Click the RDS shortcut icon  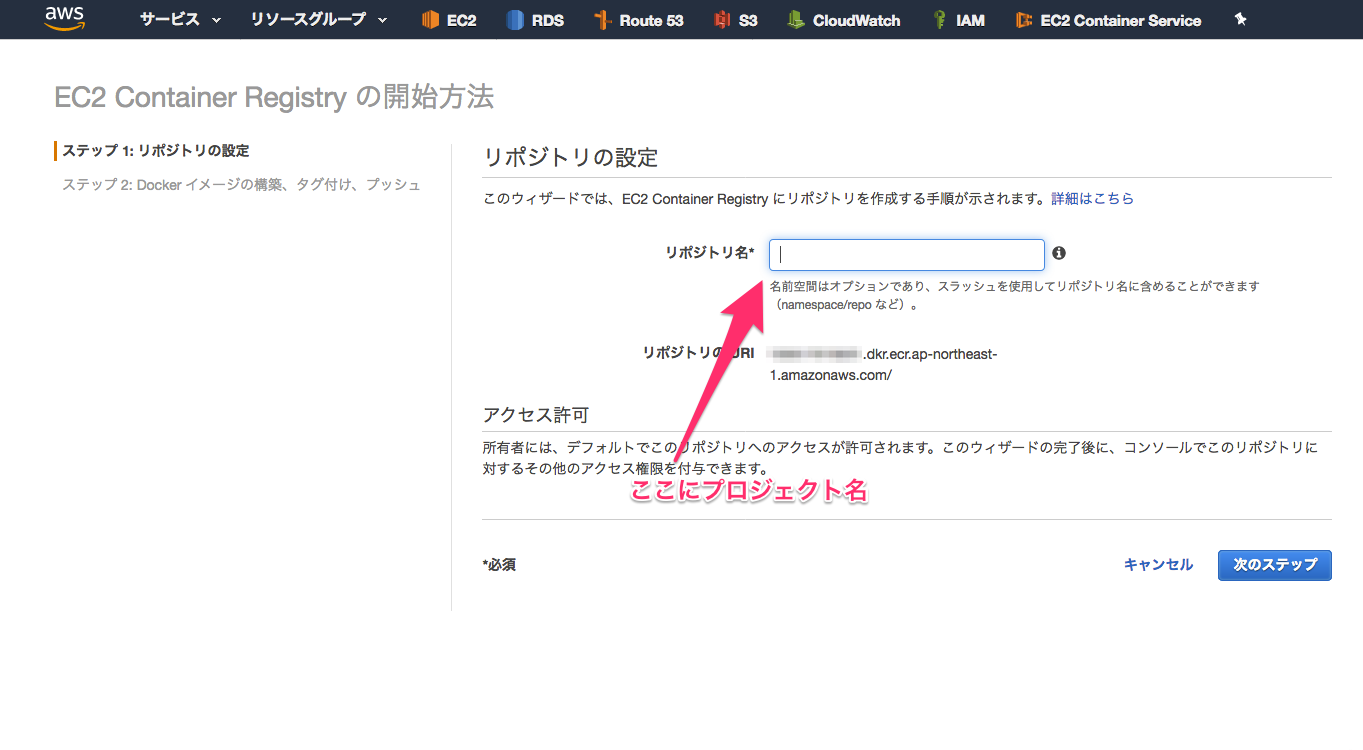(x=515, y=20)
